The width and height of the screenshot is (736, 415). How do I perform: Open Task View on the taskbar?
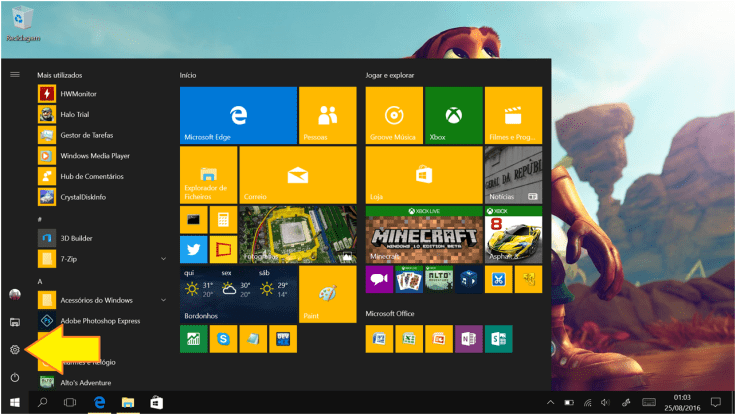point(70,402)
